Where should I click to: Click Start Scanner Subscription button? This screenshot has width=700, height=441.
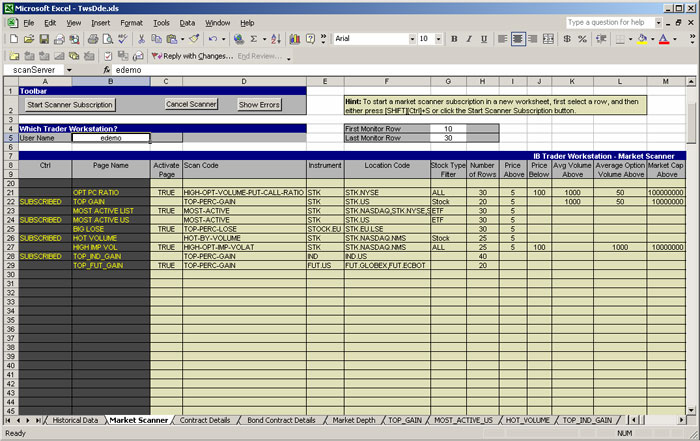70,105
